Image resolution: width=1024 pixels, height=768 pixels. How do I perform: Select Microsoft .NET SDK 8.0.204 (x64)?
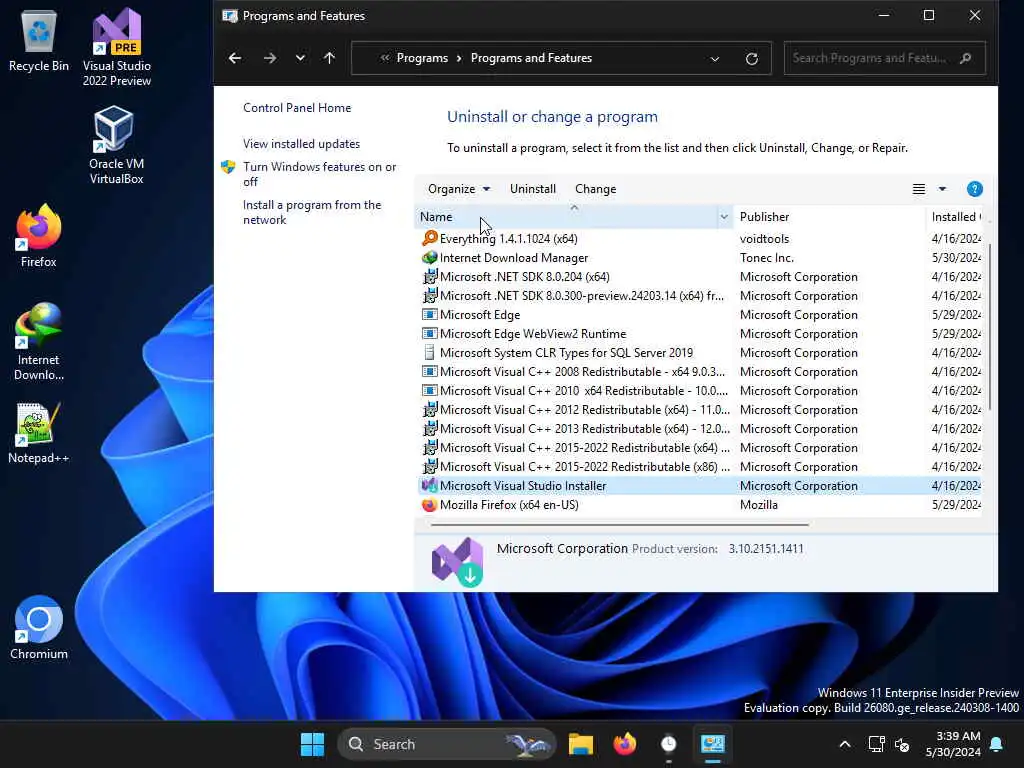(x=700, y=277)
